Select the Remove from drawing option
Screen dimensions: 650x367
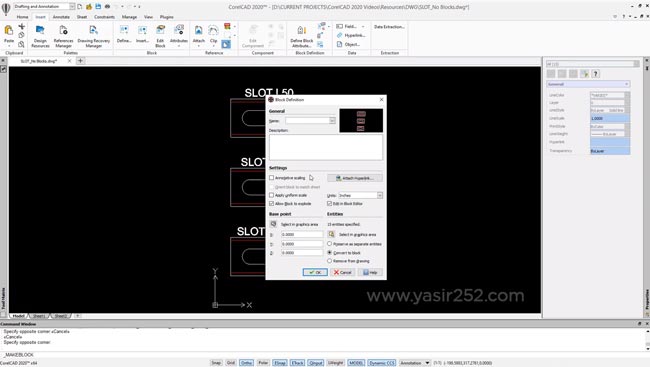coord(330,261)
